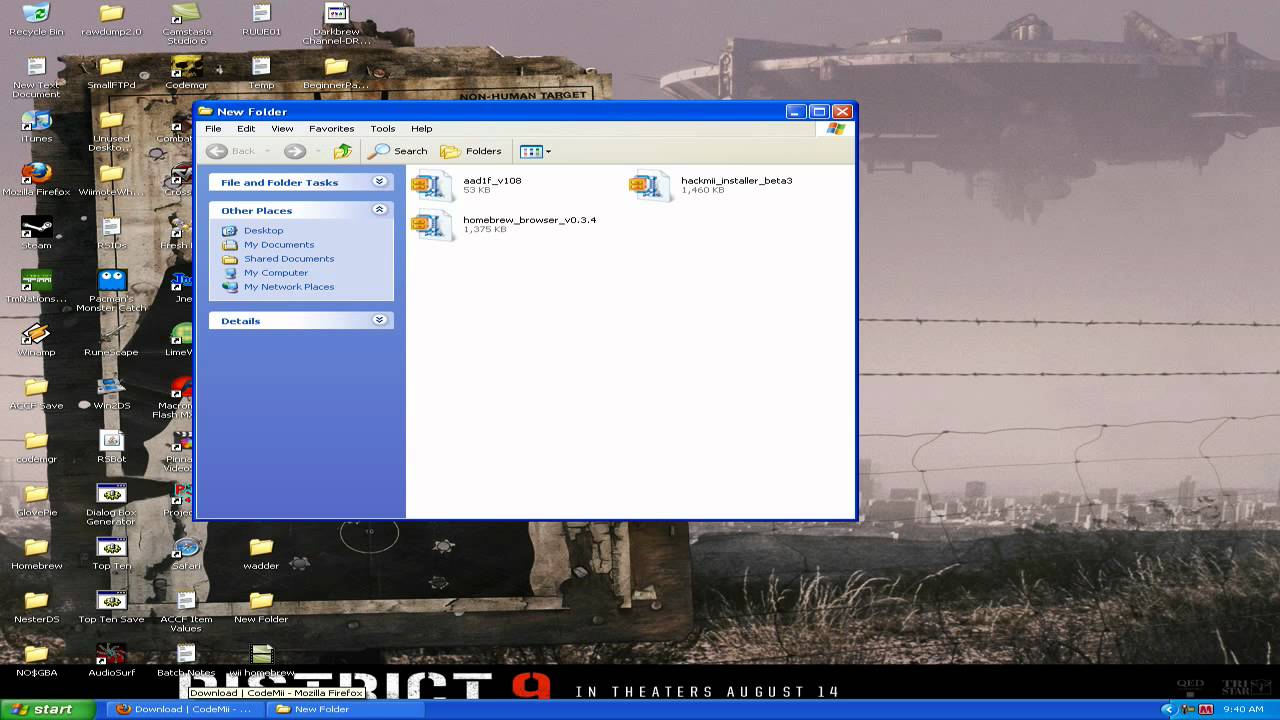1280x720 pixels.
Task: Select the rawdump2.0 folder on desktop
Action: pos(111,19)
